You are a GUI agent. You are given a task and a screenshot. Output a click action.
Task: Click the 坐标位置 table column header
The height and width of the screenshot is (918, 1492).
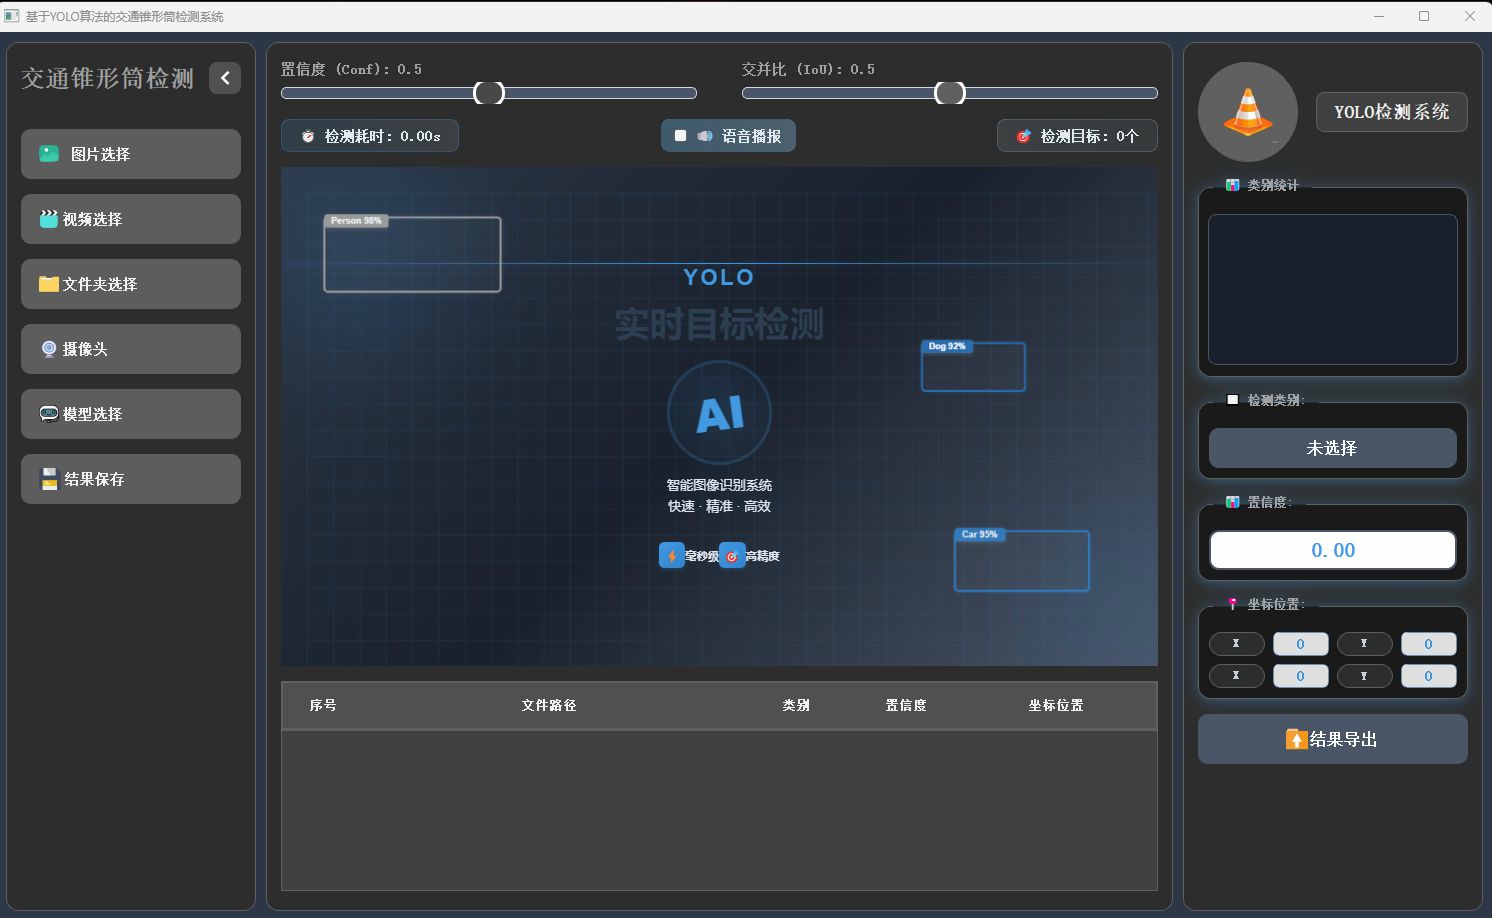click(x=1056, y=705)
